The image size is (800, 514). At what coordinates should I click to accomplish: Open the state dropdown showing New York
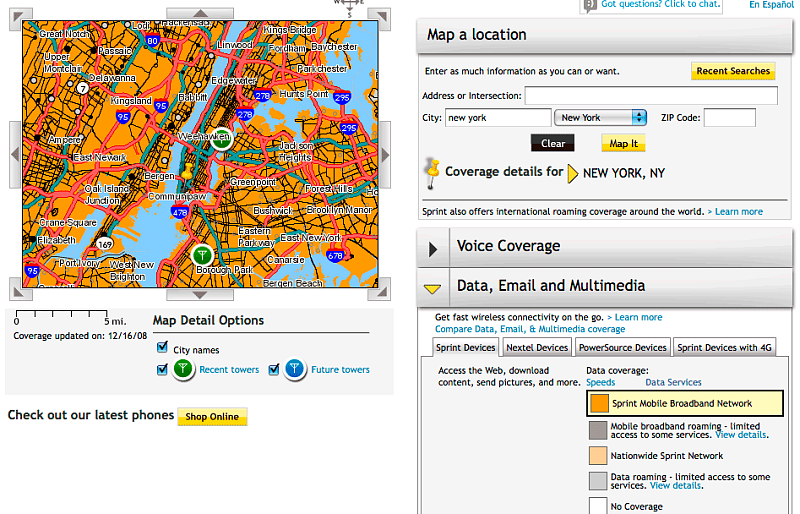pyautogui.click(x=601, y=117)
